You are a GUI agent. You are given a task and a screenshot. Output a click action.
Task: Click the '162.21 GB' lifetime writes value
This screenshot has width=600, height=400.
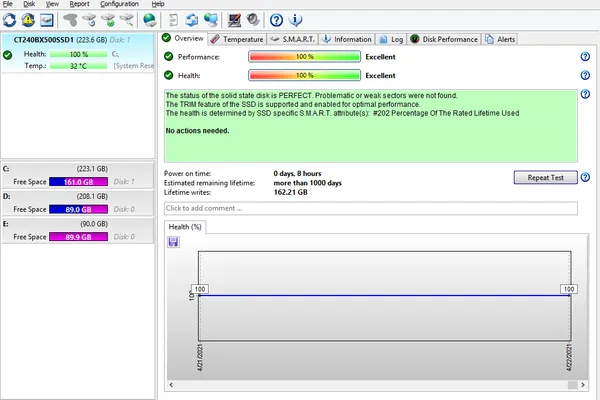(290, 192)
